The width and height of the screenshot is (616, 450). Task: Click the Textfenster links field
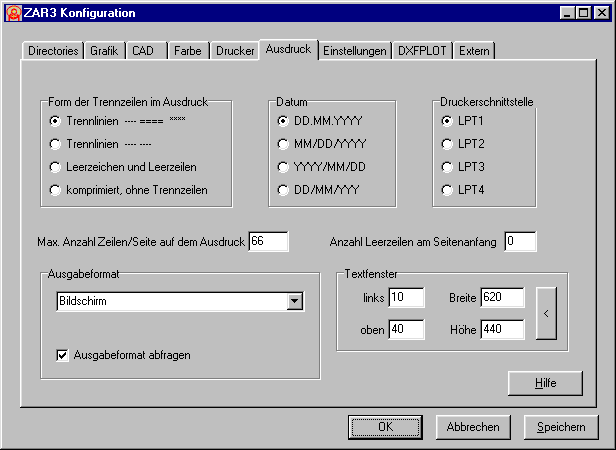(406, 298)
